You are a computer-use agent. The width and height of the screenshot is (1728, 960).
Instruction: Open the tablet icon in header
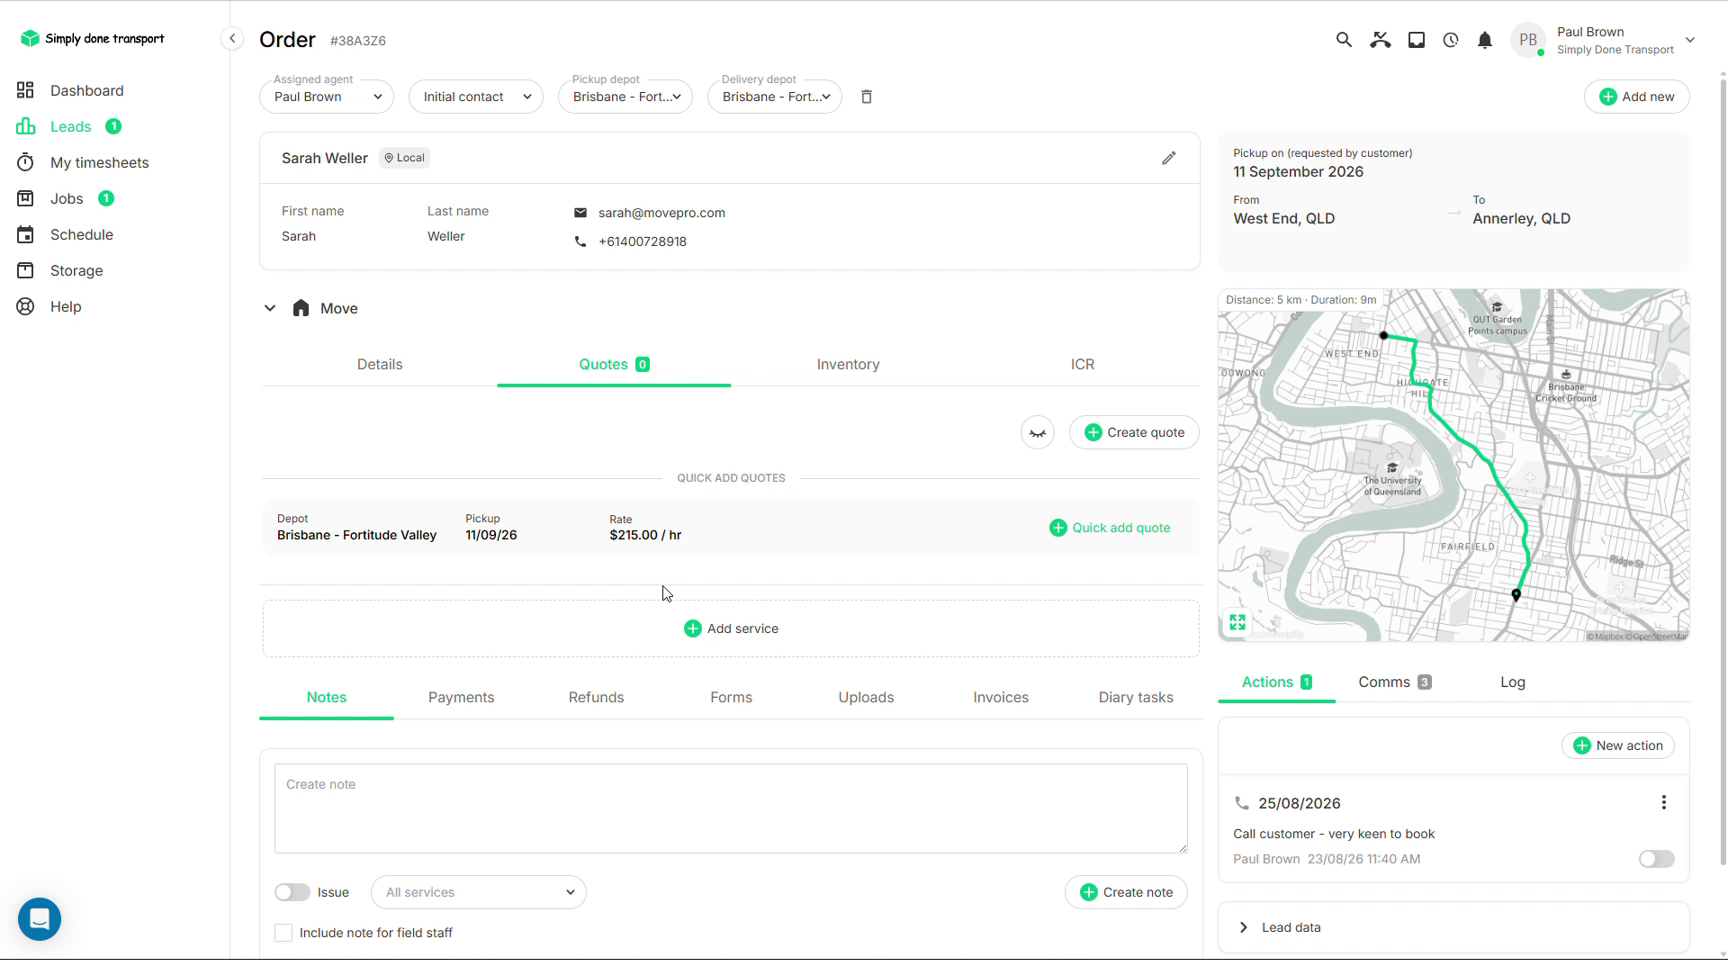[x=1416, y=40]
